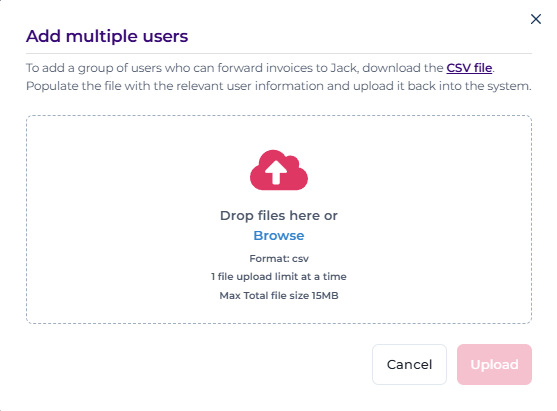The width and height of the screenshot is (557, 411).
Task: Cancel the multiple users upload
Action: click(x=409, y=364)
